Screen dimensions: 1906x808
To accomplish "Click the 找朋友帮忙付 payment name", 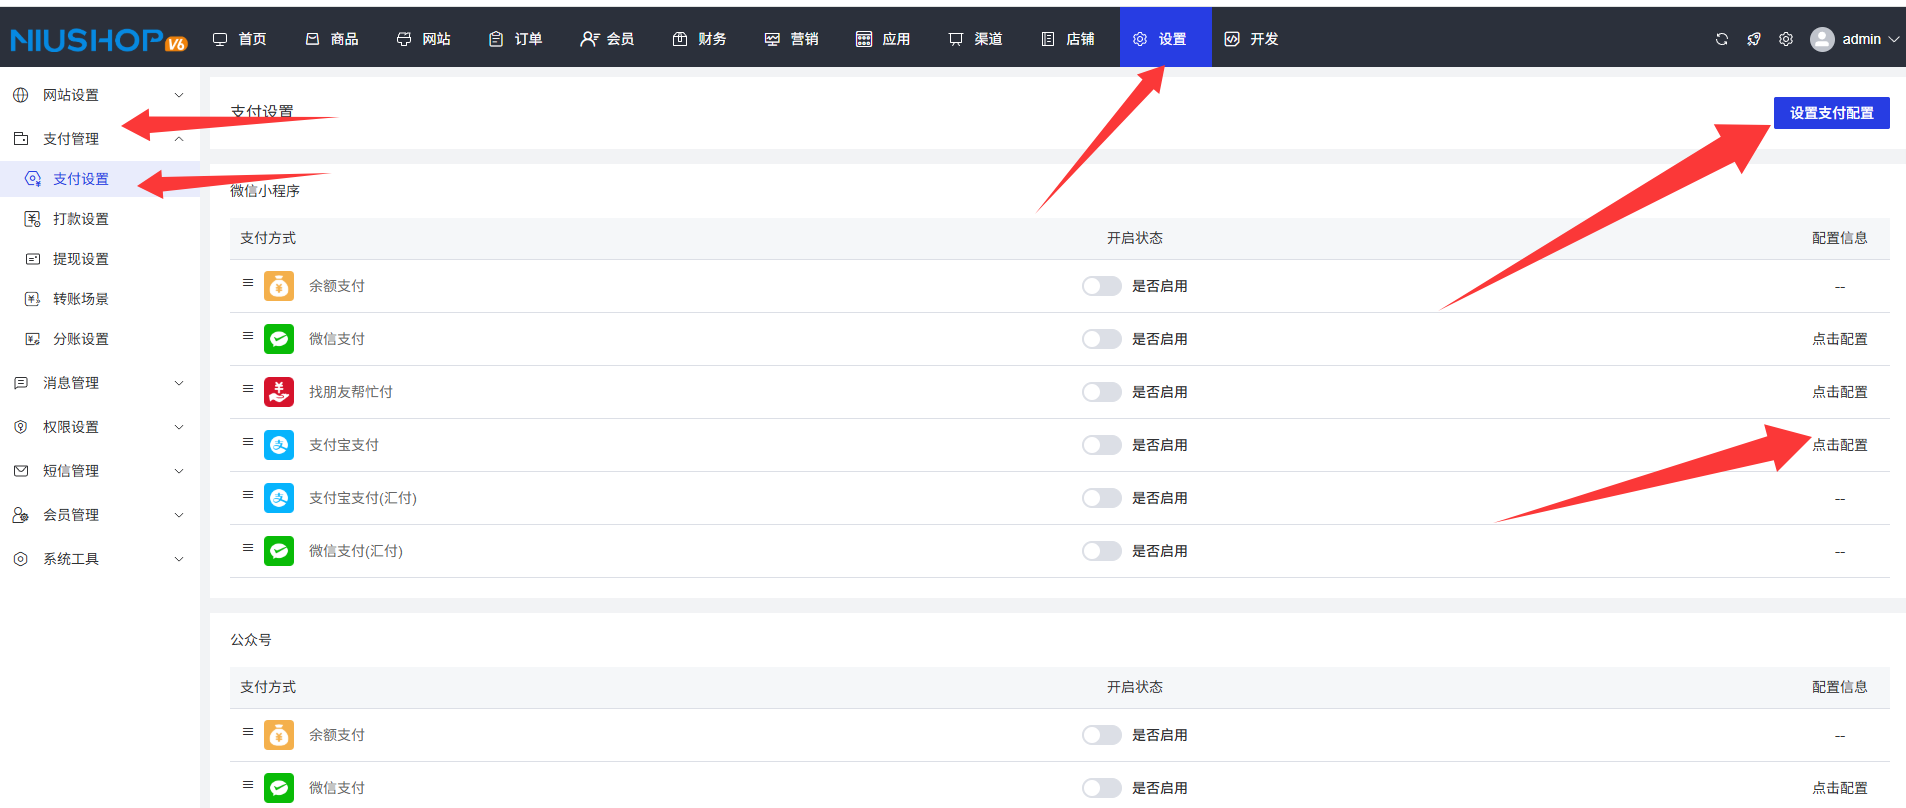I will pos(351,392).
